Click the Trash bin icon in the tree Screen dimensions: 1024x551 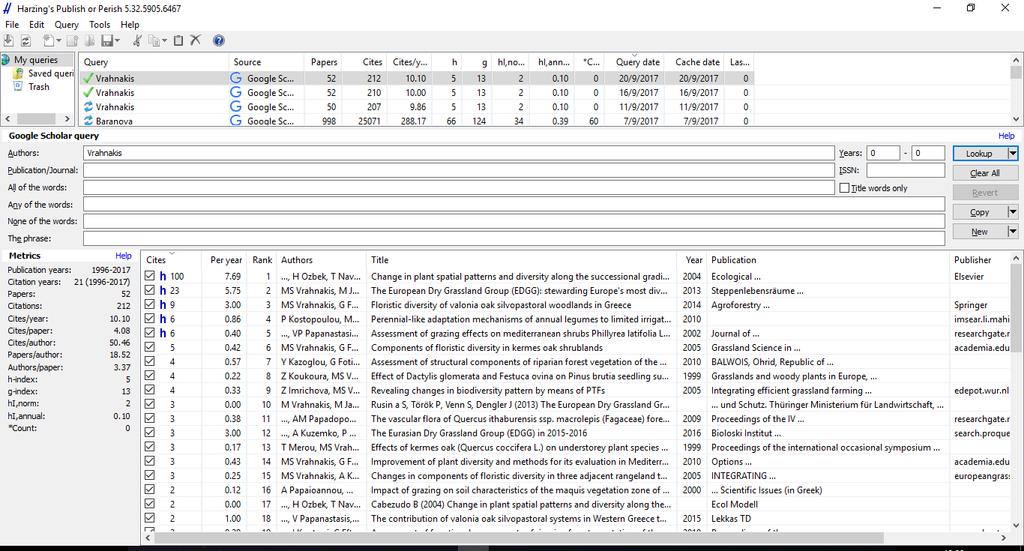coord(19,86)
